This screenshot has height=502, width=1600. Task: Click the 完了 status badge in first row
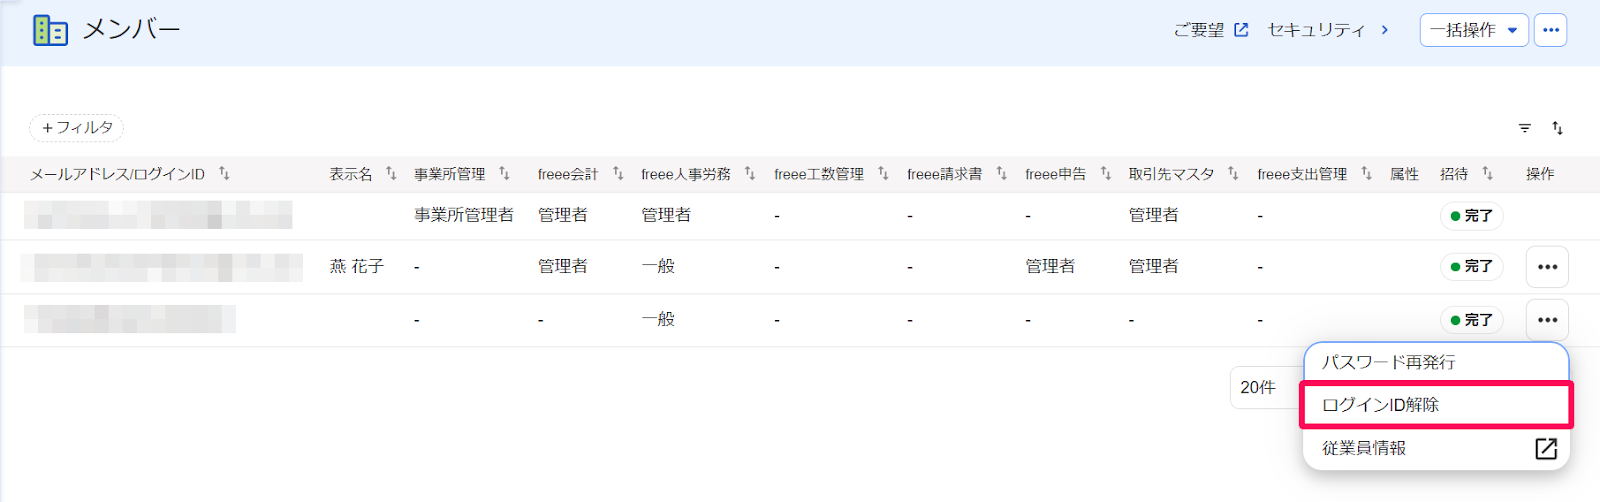(1471, 216)
